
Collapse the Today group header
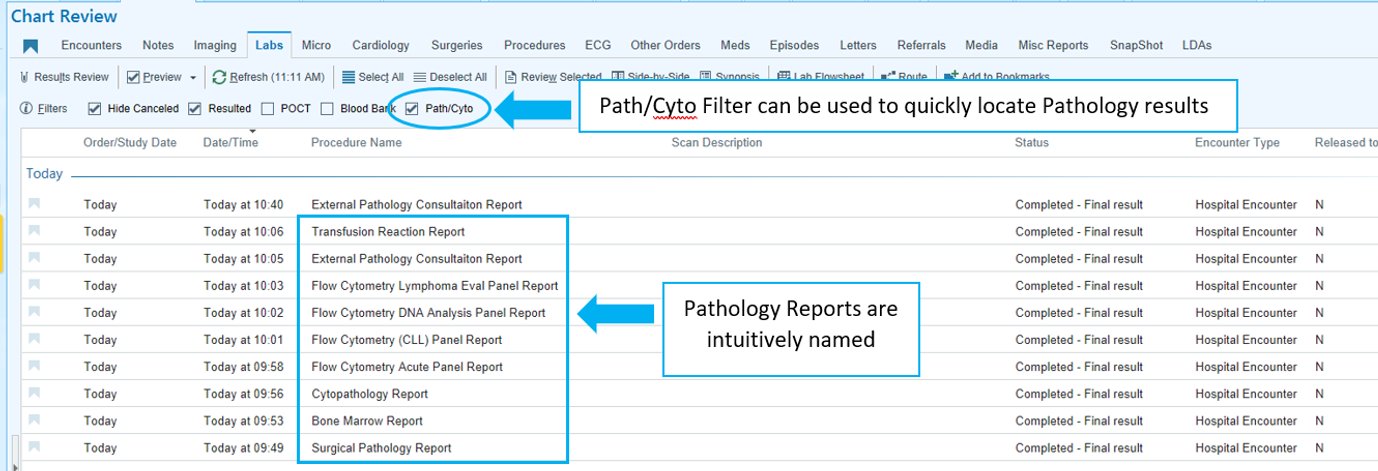pos(44,174)
